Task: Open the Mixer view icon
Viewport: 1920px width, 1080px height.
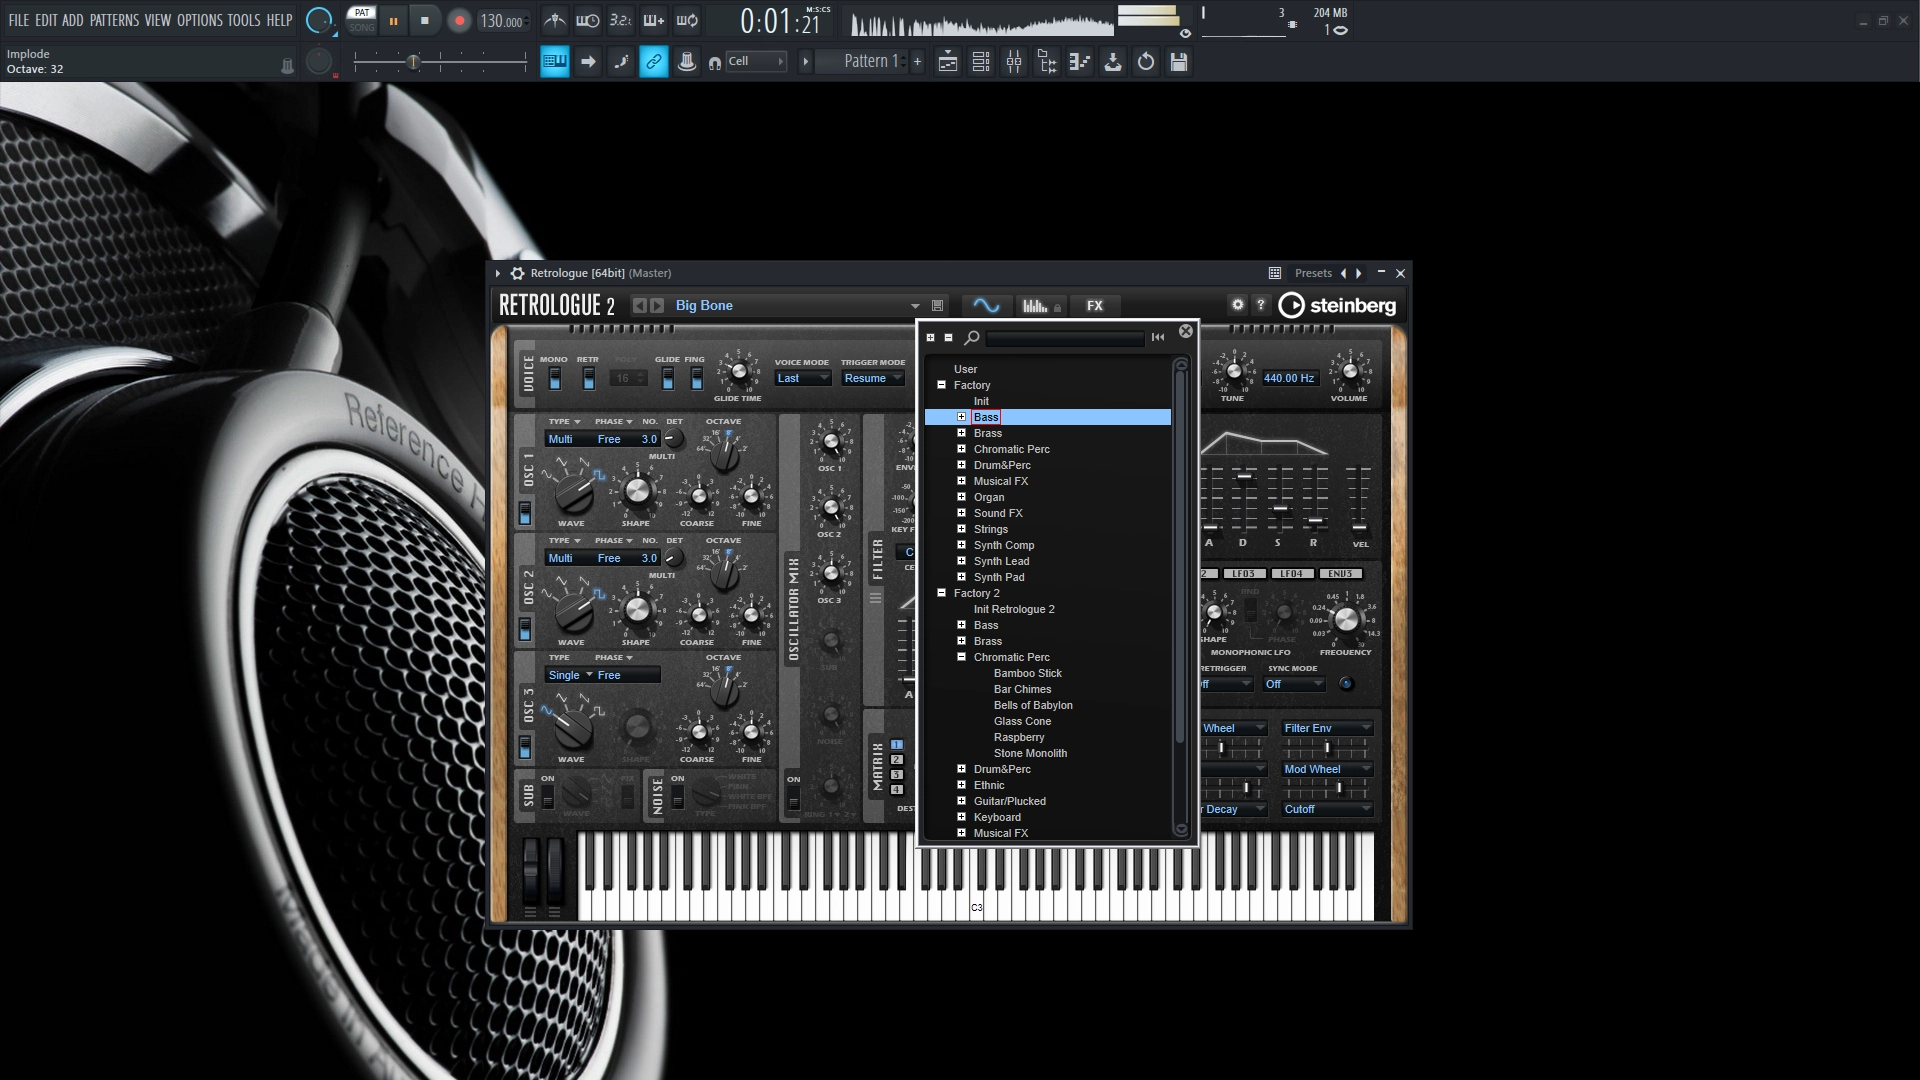Action: (1014, 62)
